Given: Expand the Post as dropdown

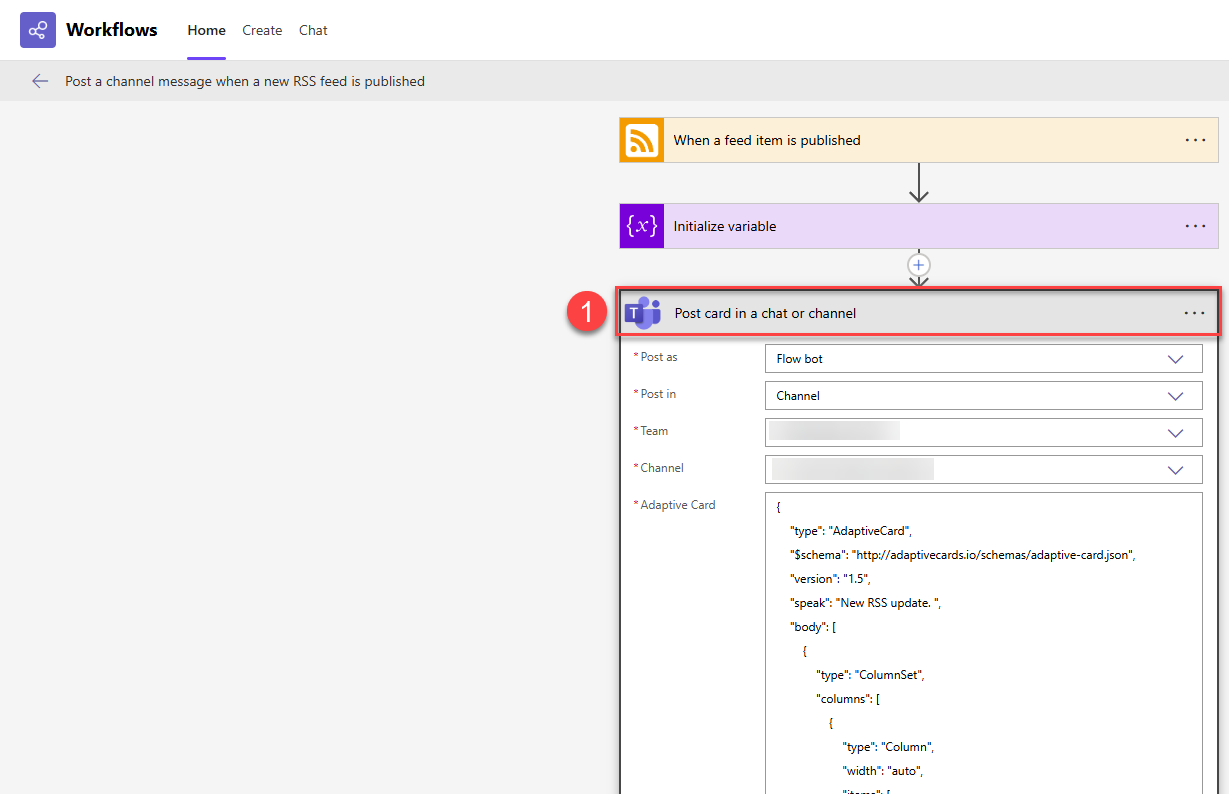Looking at the screenshot, I should click(1175, 359).
